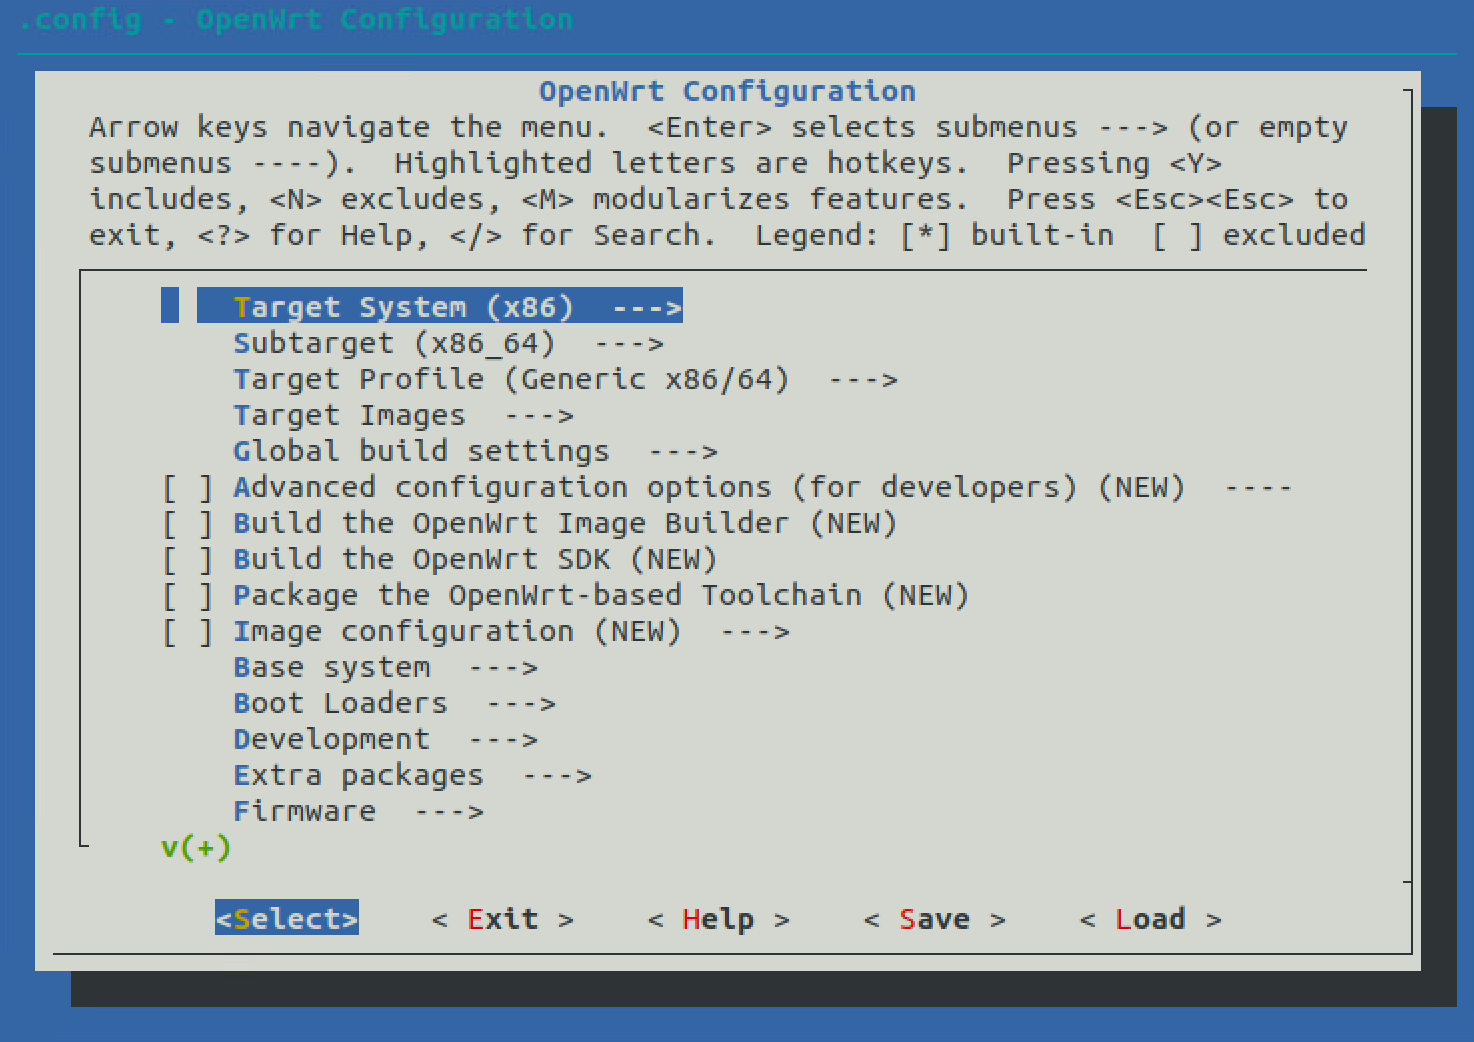The image size is (1474, 1042).
Task: Open the Subtarget (x86_64) submenu
Action: tap(448, 343)
